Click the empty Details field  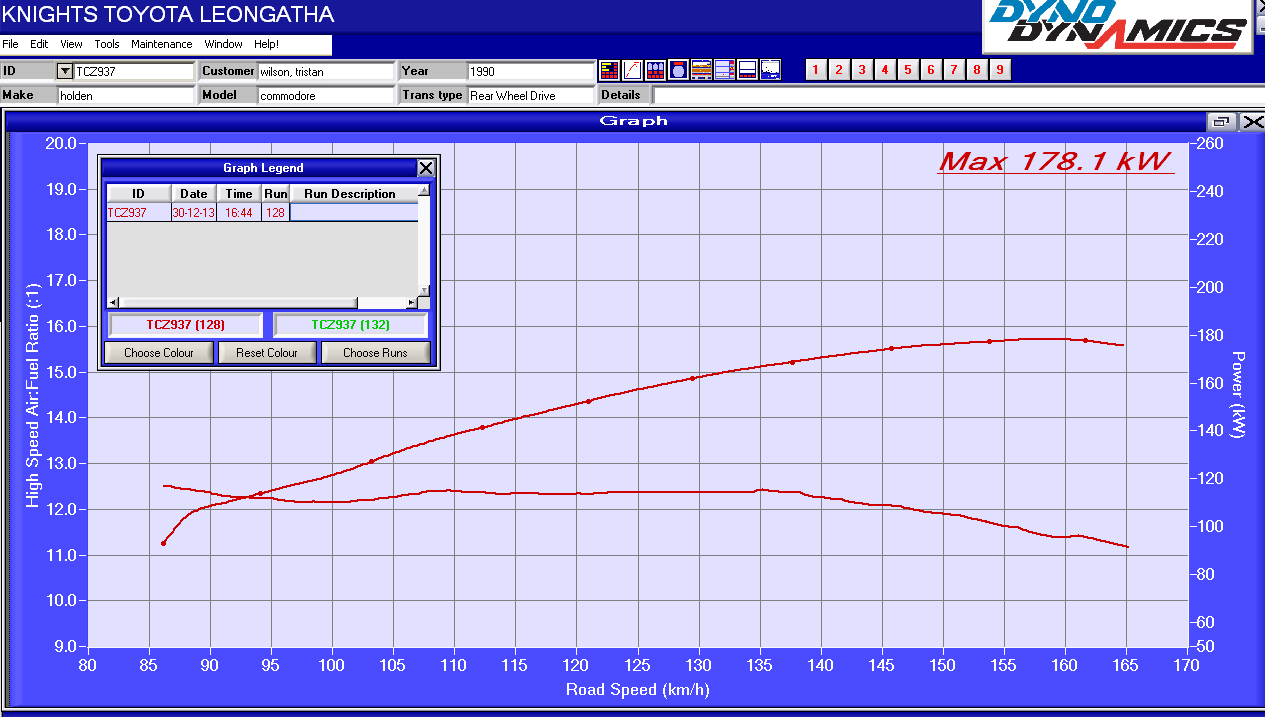[958, 95]
